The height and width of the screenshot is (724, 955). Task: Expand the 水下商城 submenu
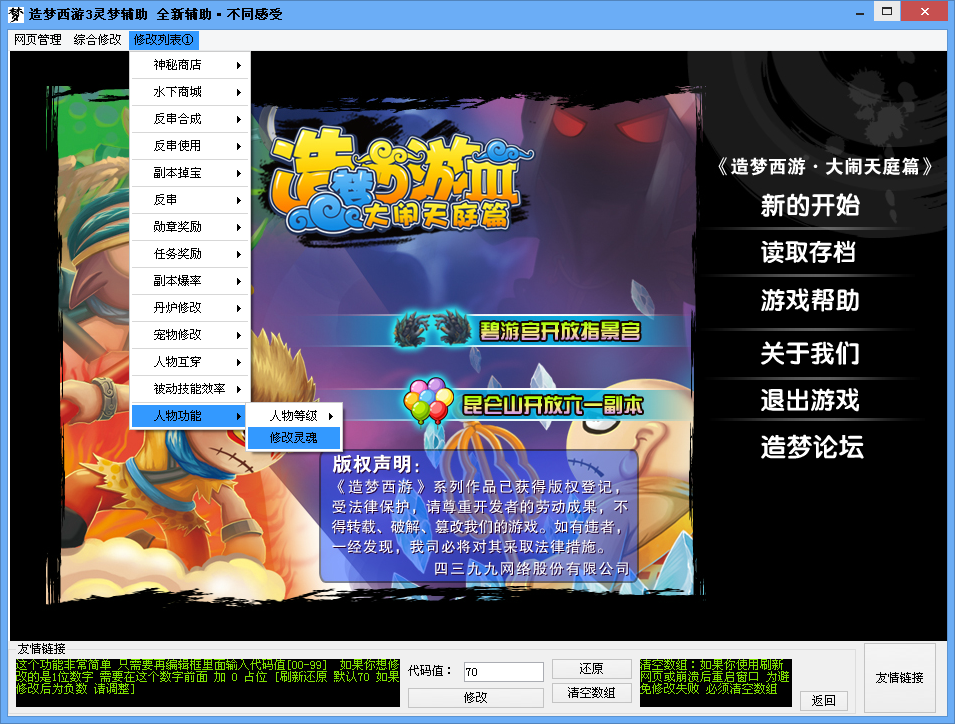pos(190,92)
